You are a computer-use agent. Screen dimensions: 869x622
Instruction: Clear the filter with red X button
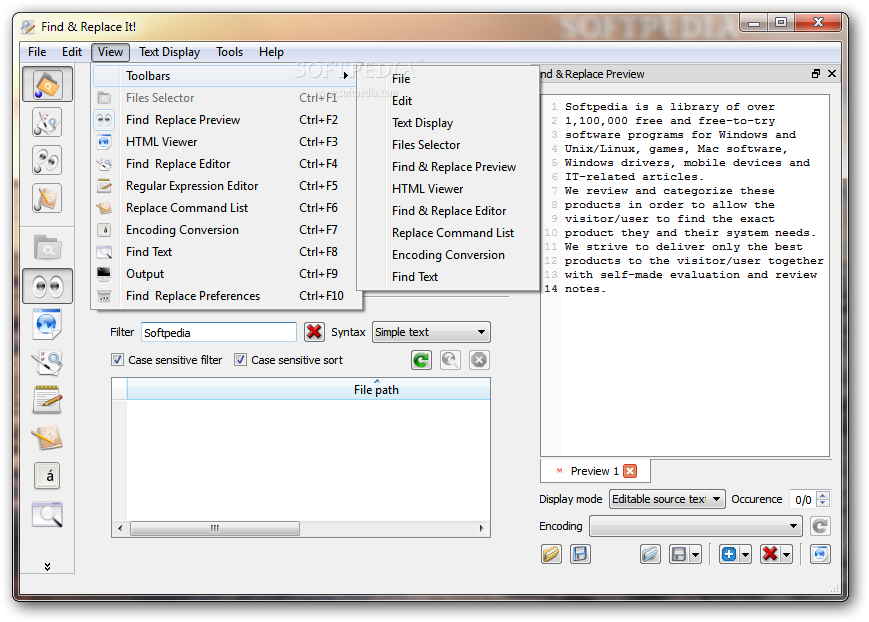click(314, 332)
